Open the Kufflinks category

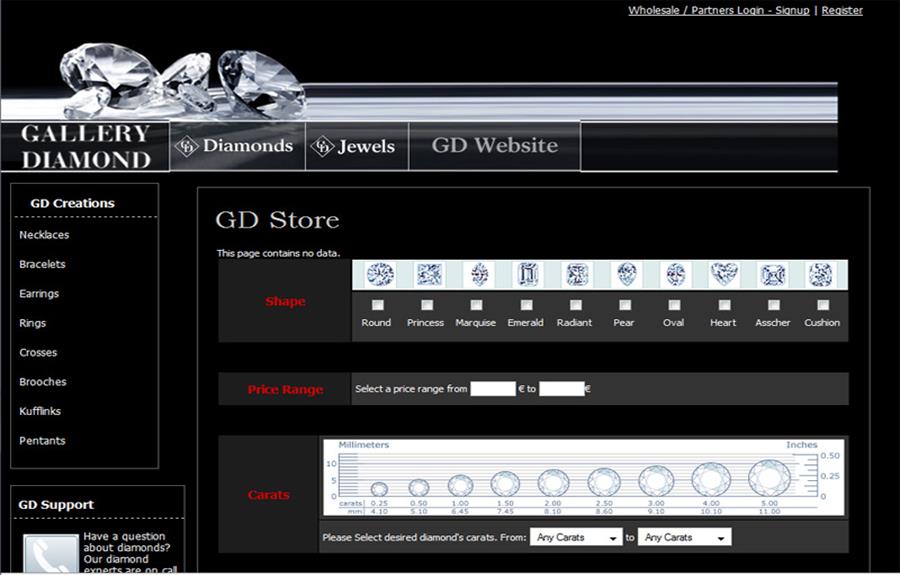pyautogui.click(x=40, y=411)
